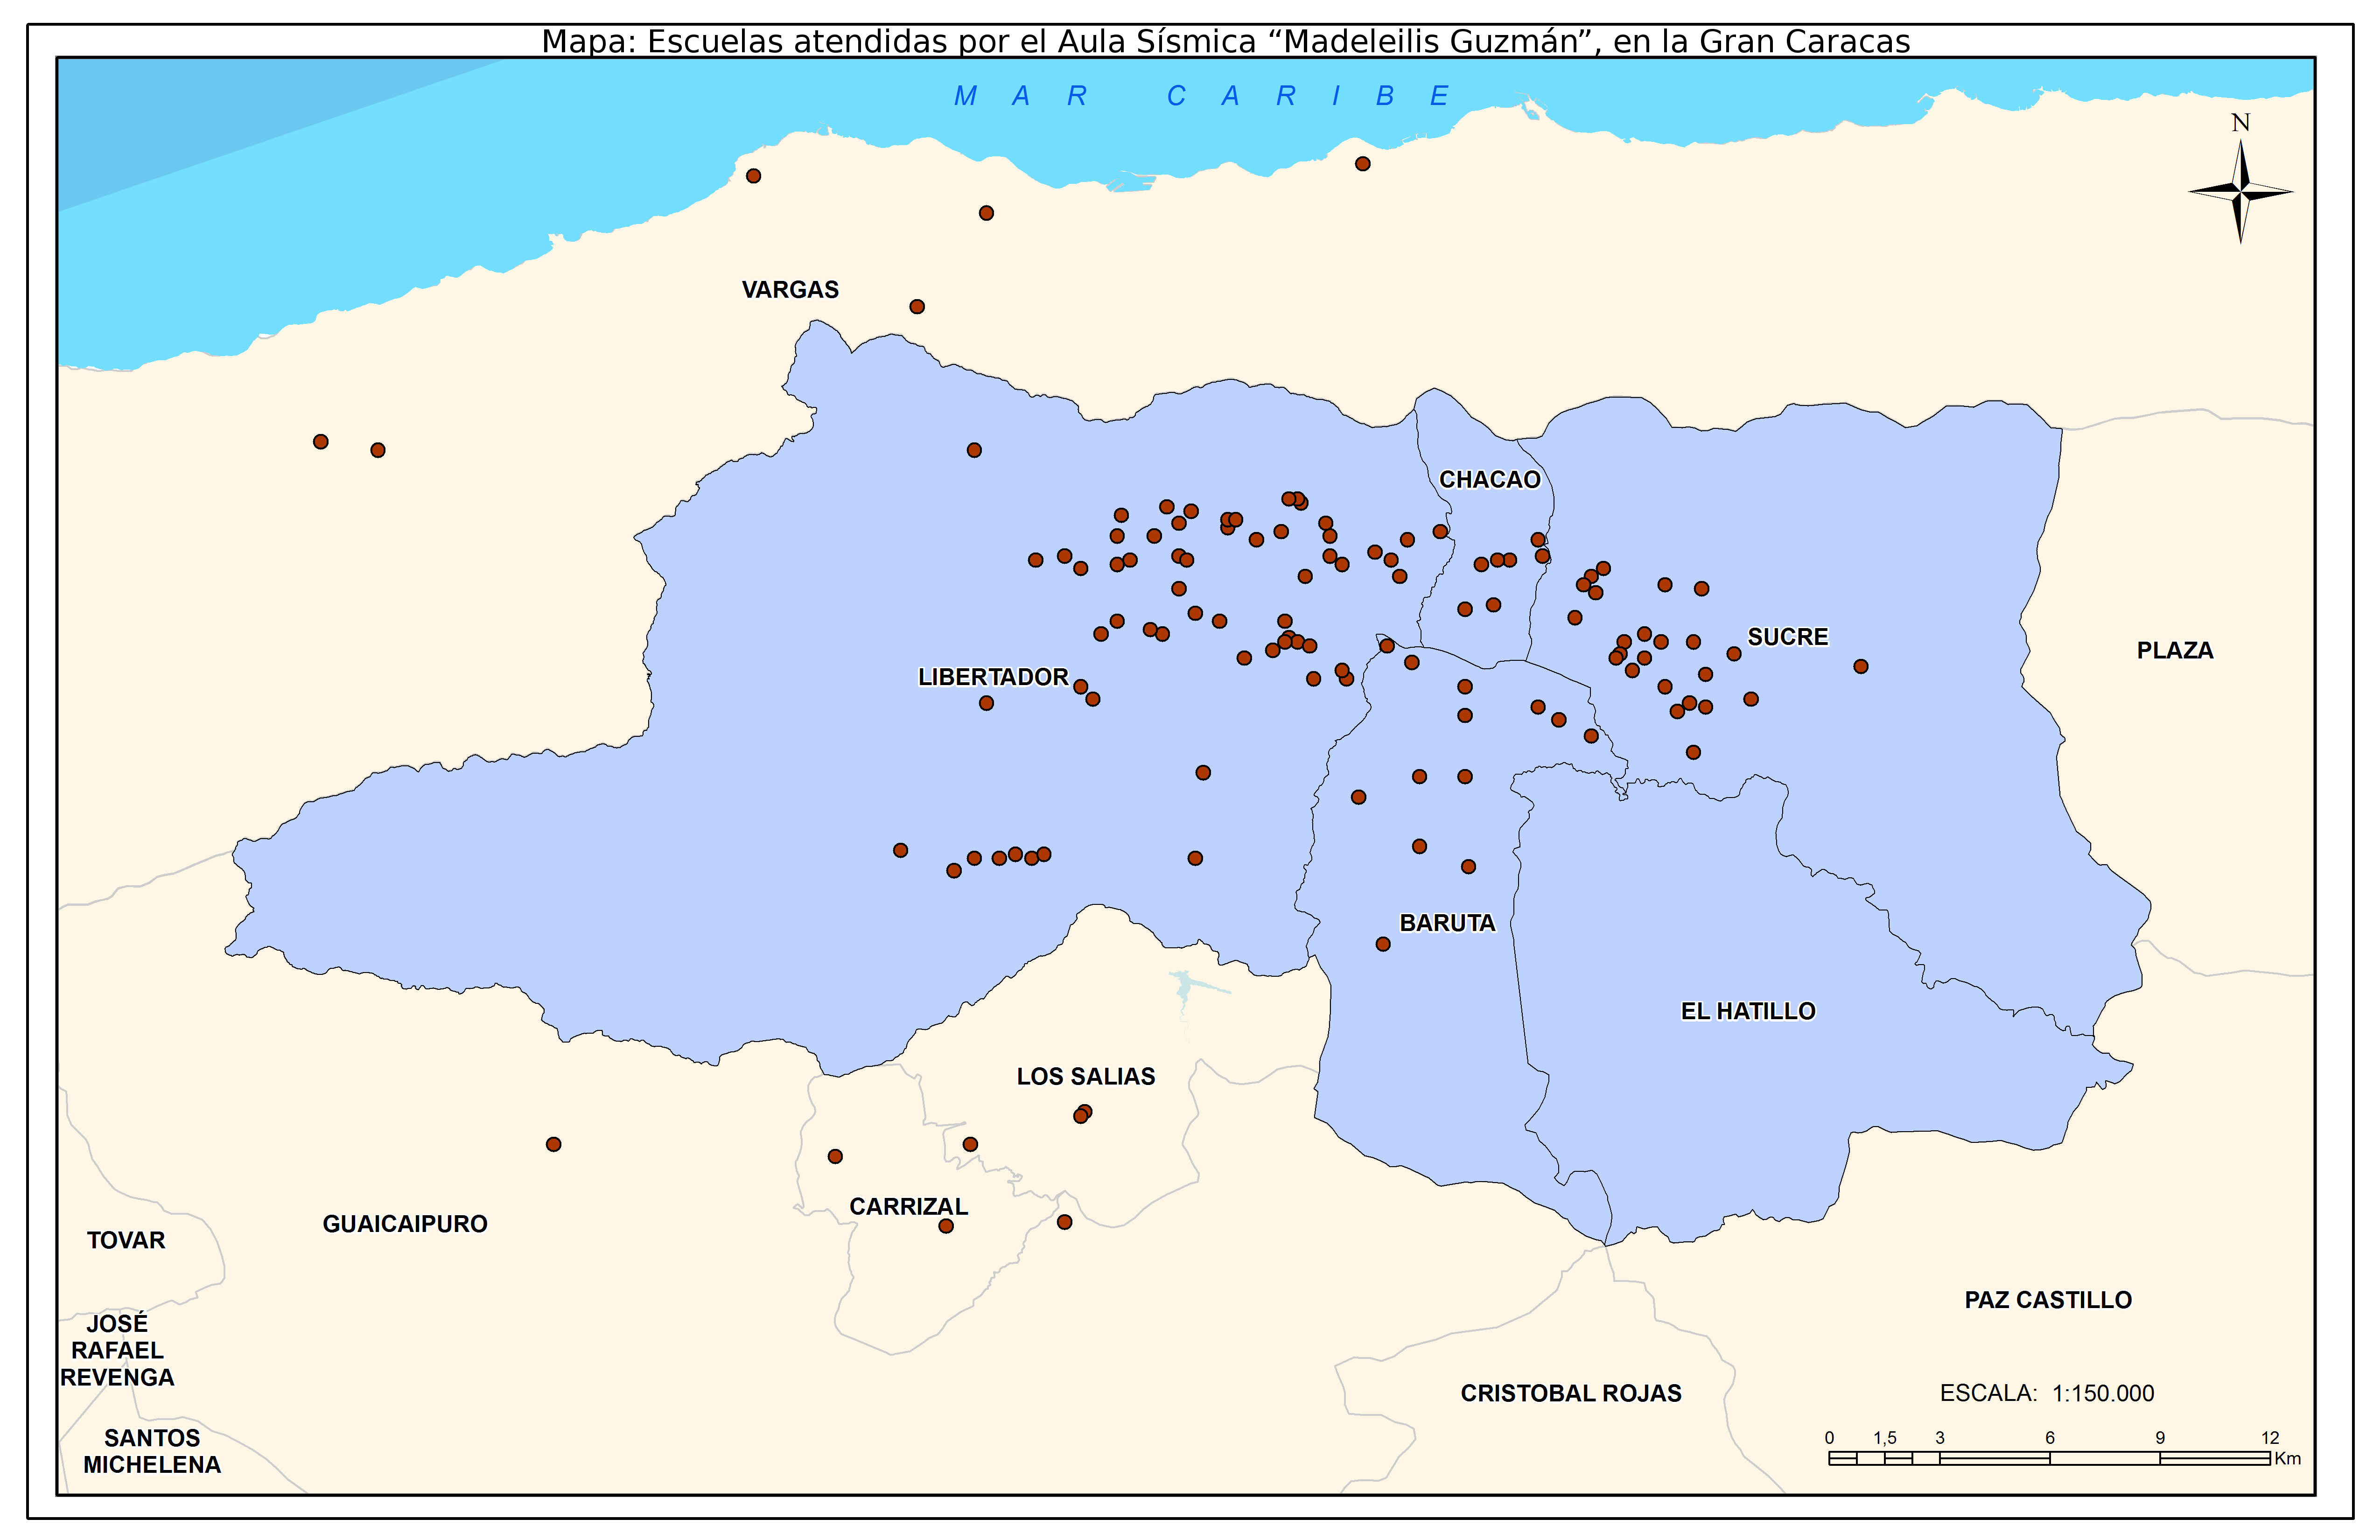Image resolution: width=2380 pixels, height=1540 pixels.
Task: Select the LOS SALIAS label
Action: pyautogui.click(x=1085, y=1076)
